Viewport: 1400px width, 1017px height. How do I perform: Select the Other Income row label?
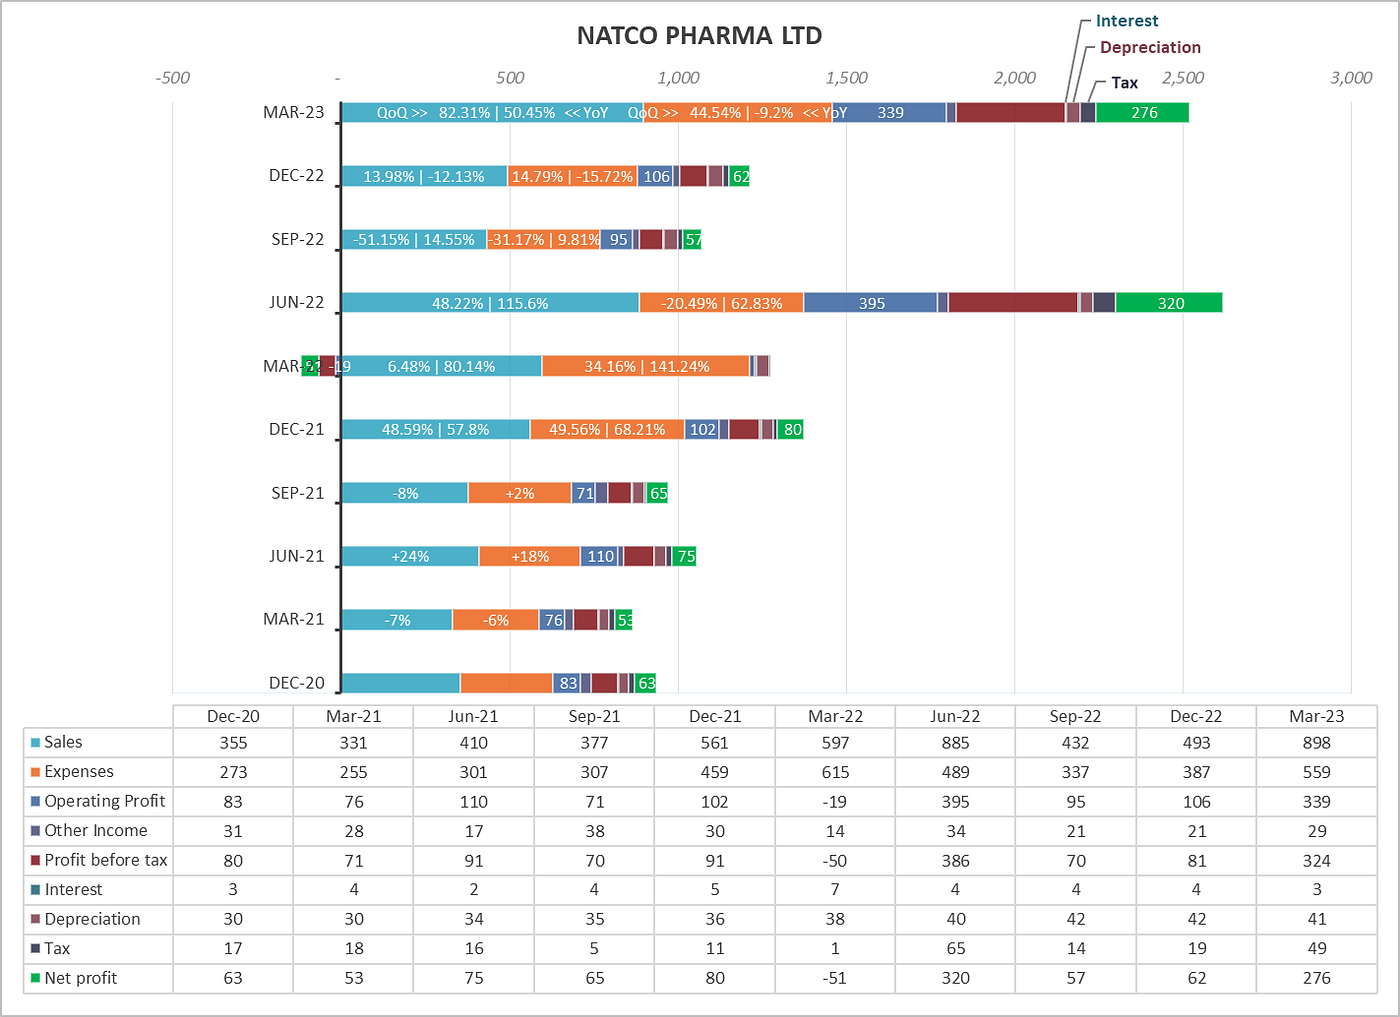(x=96, y=830)
